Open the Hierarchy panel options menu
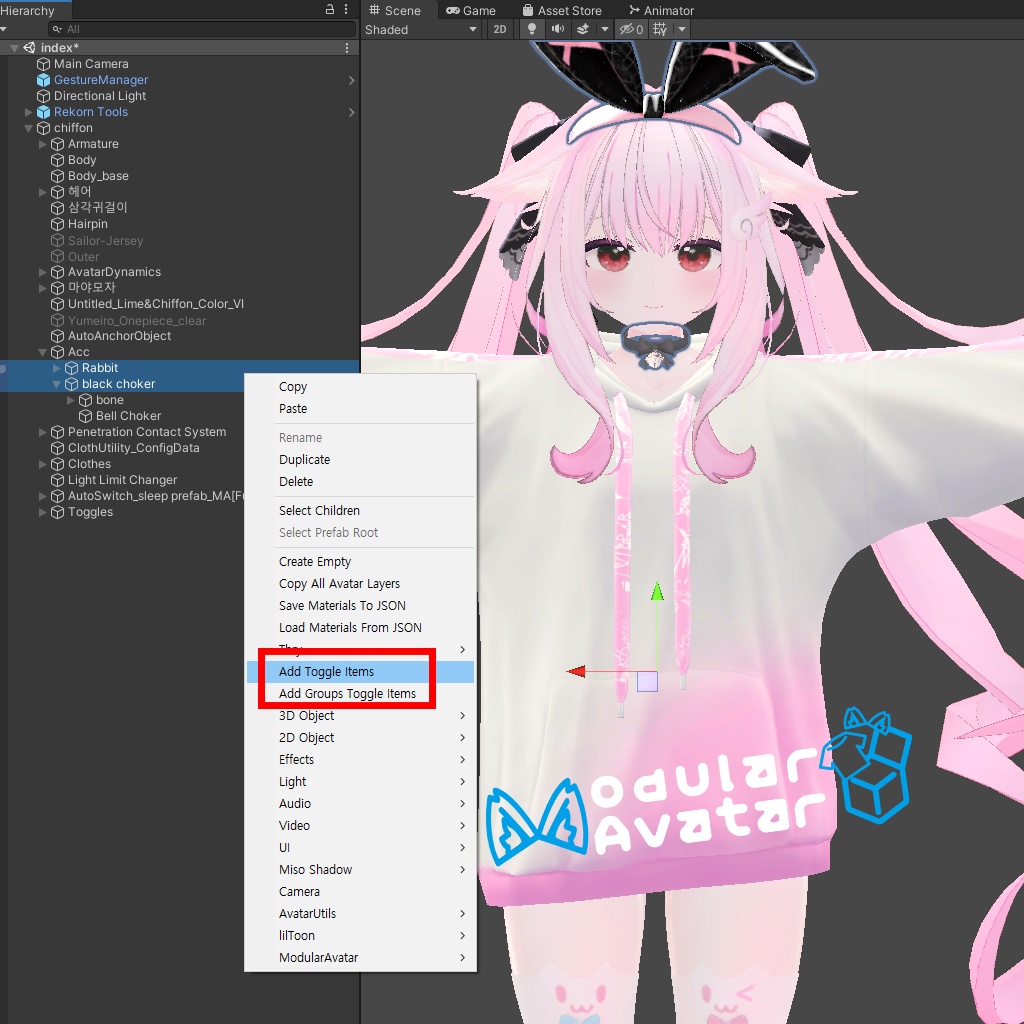Viewport: 1024px width, 1024px height. [x=346, y=9]
